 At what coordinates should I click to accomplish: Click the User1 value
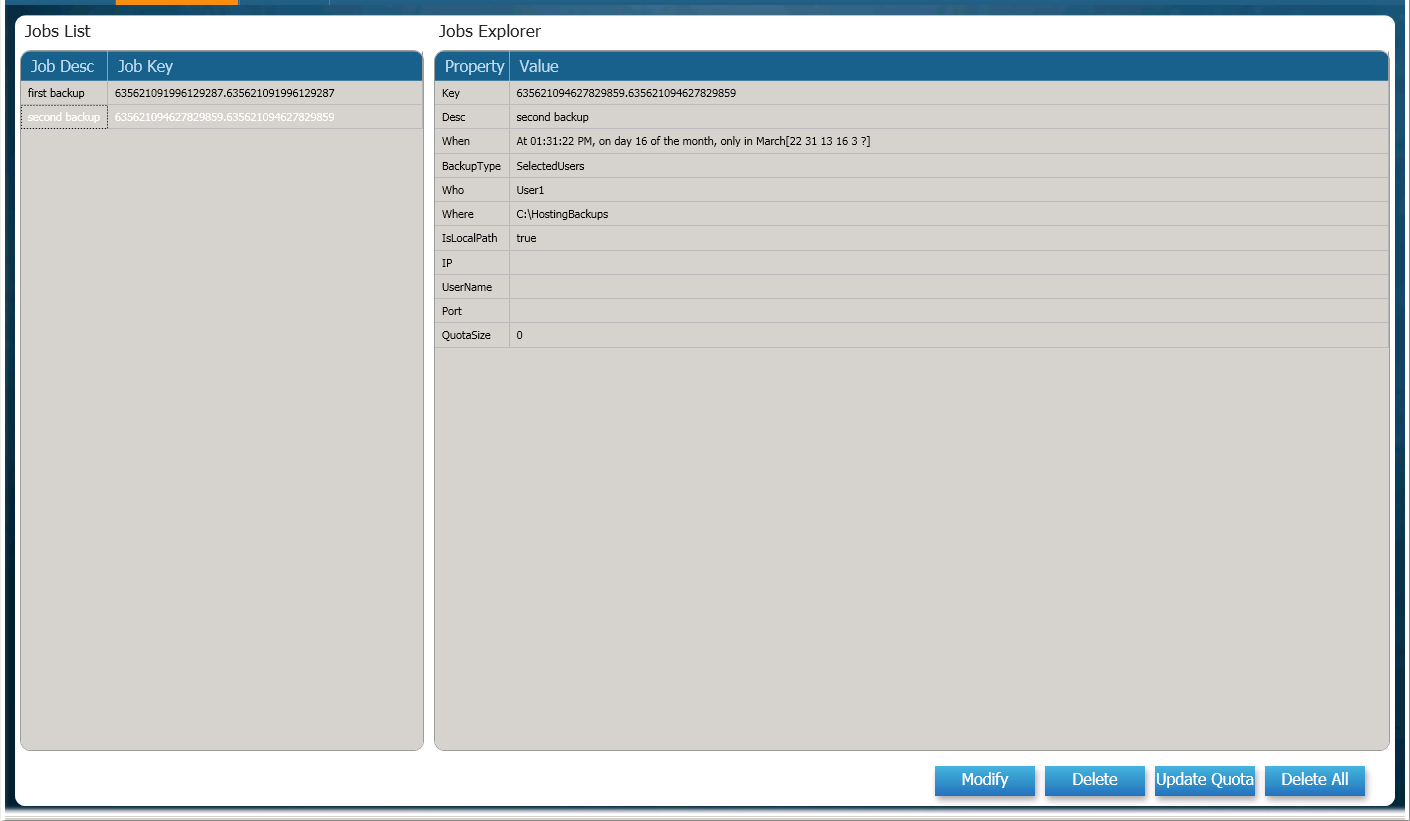point(949,190)
